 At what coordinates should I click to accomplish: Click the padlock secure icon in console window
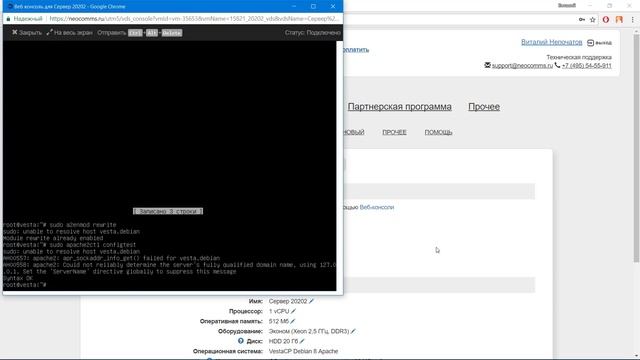pyautogui.click(x=8, y=19)
